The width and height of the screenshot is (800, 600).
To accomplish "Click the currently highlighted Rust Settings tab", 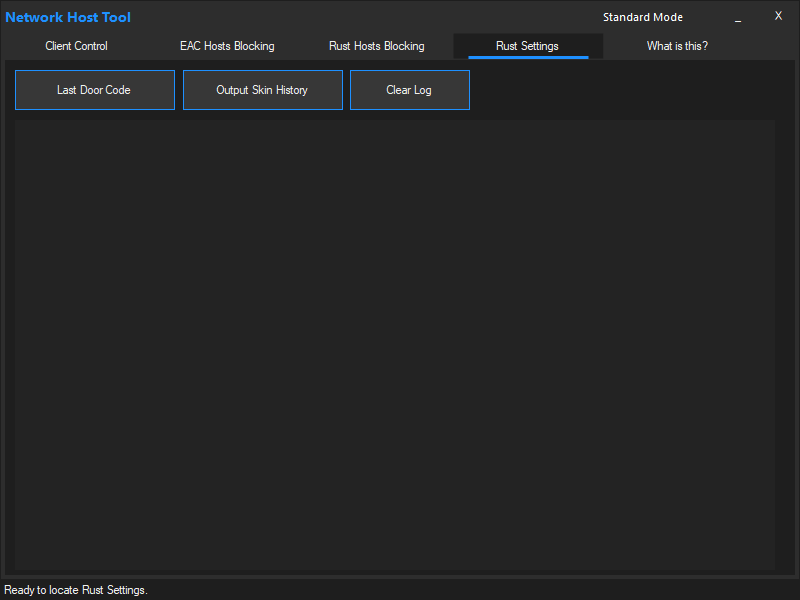I will click(x=526, y=46).
